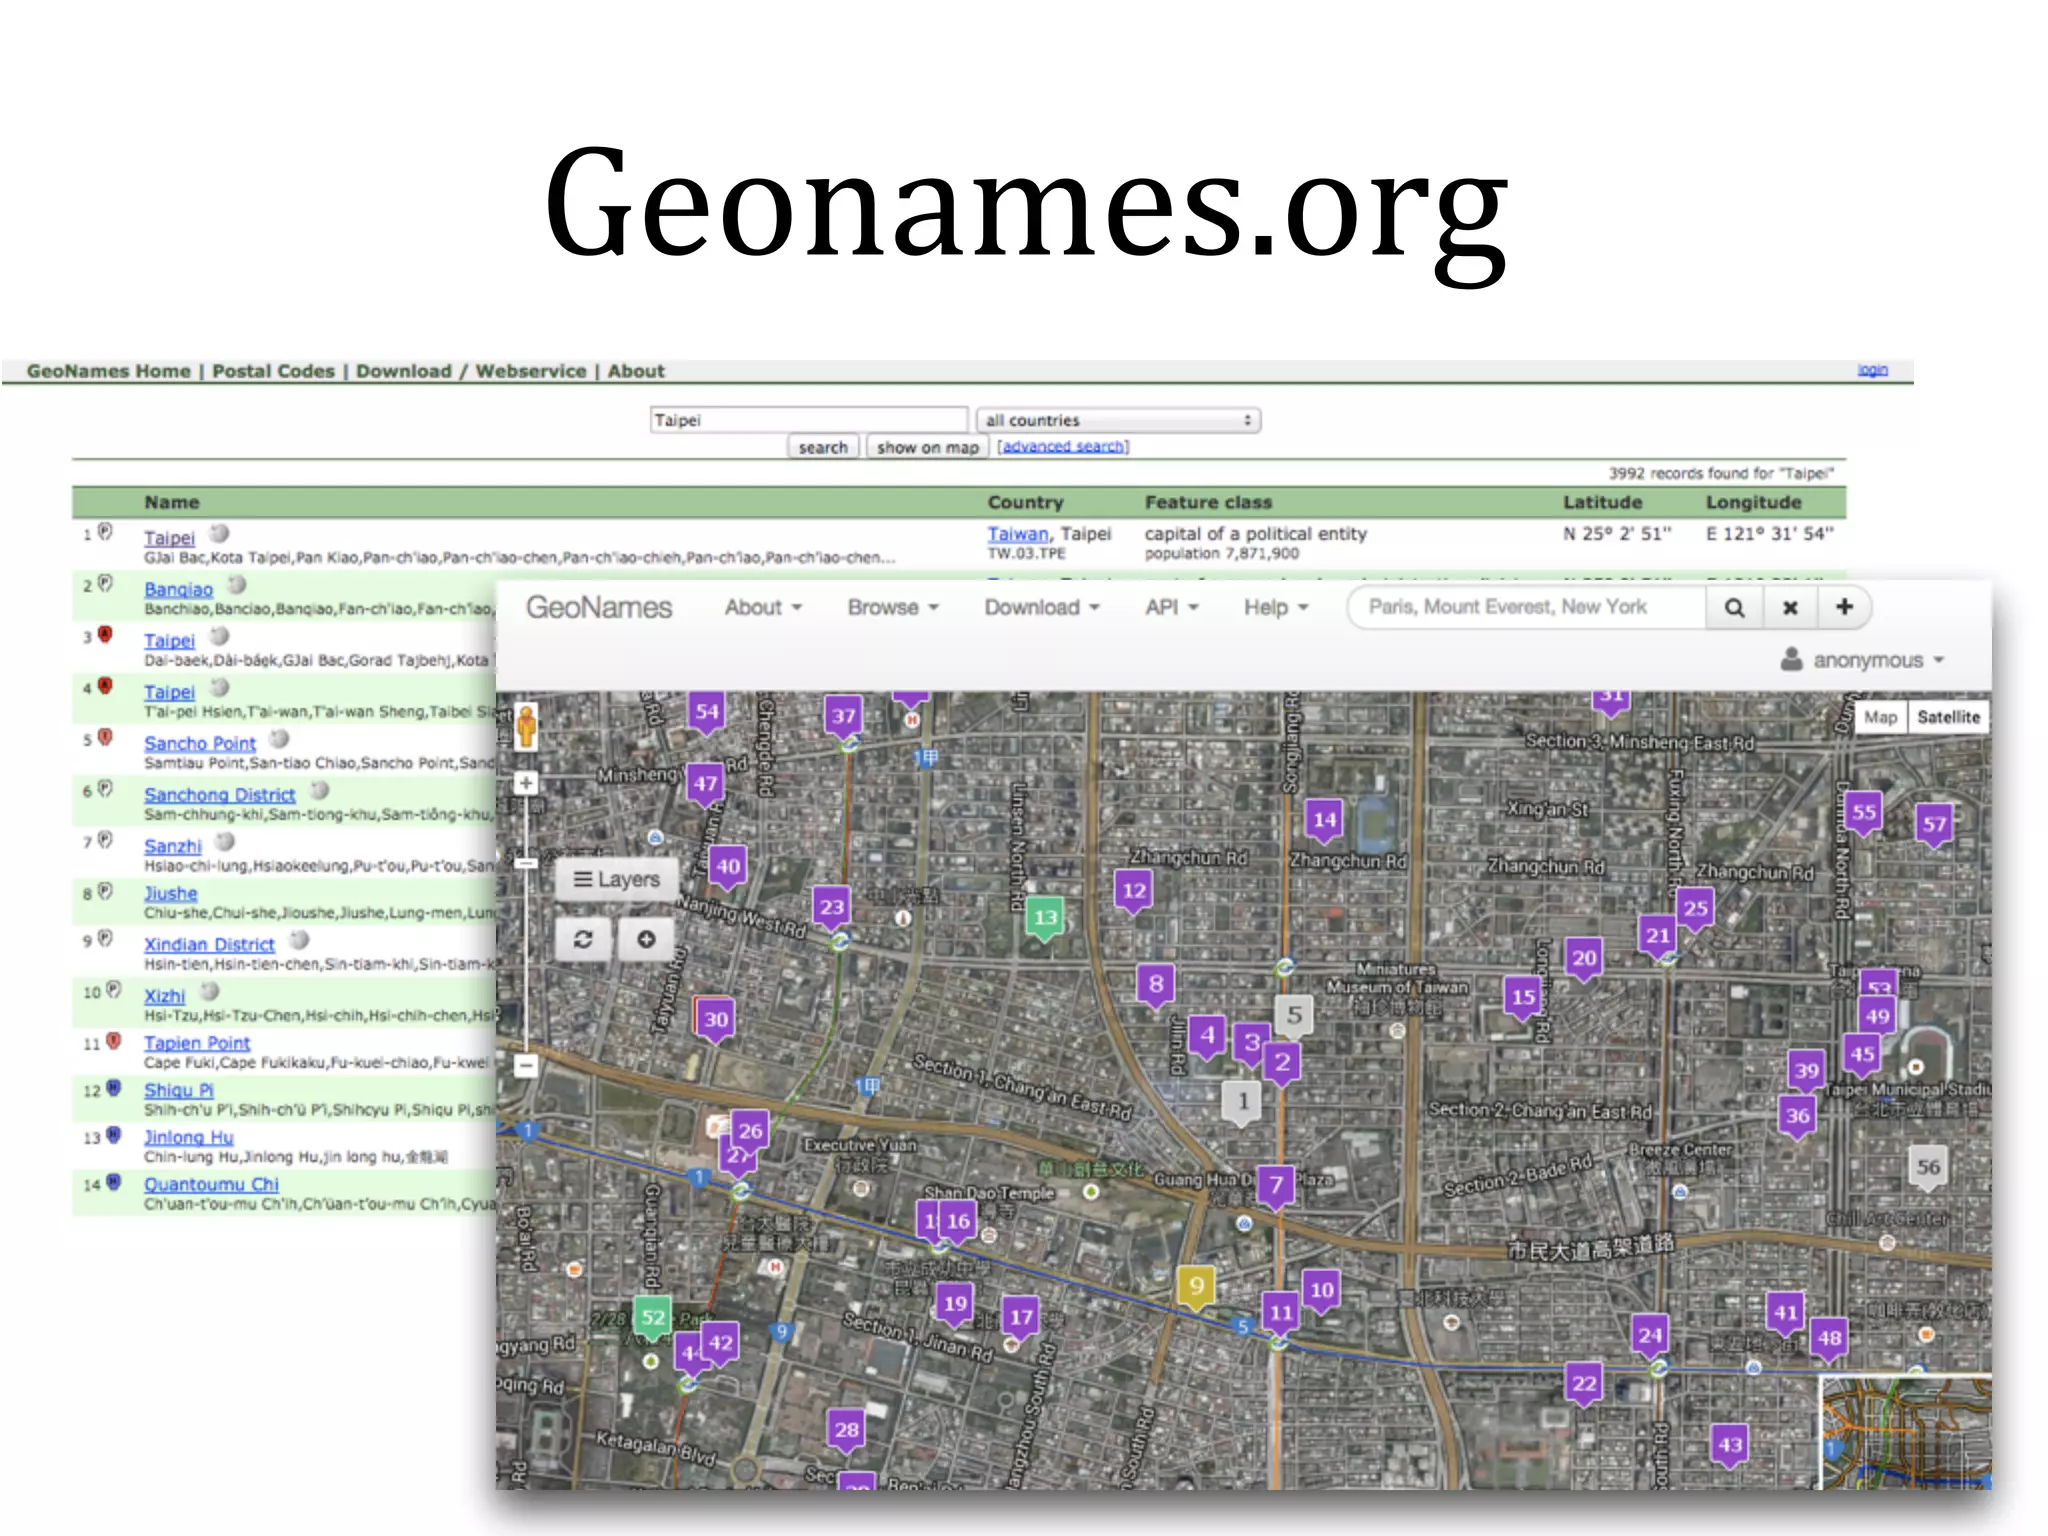Select purple map marker 28

click(x=846, y=1431)
